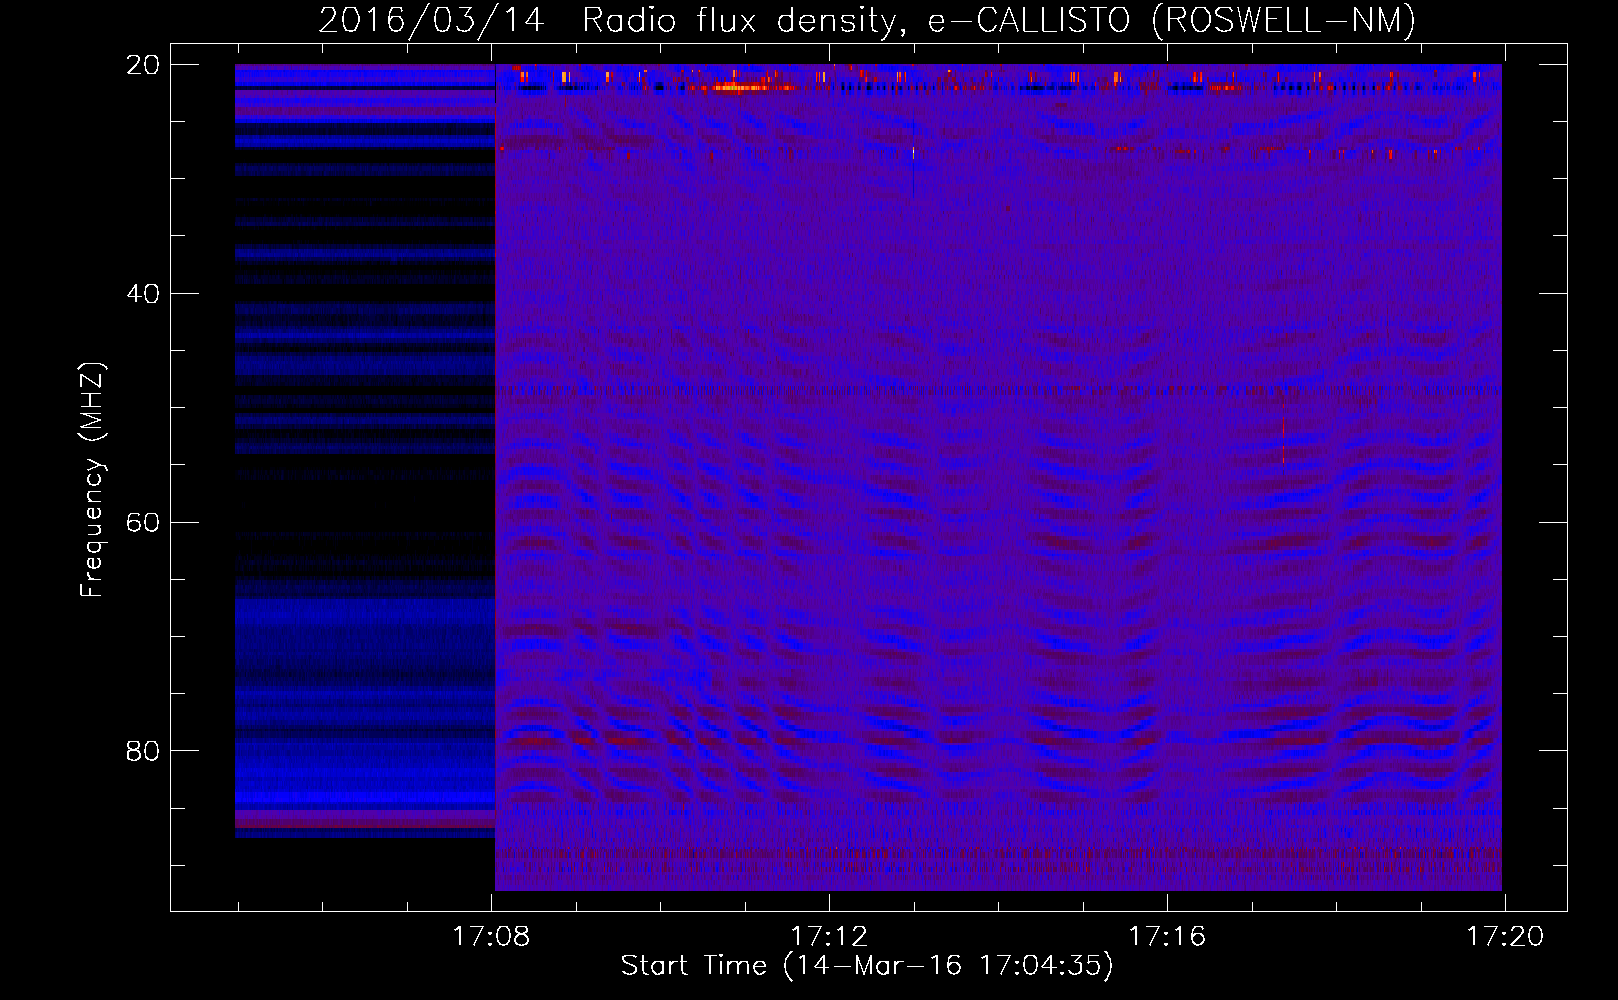This screenshot has width=1618, height=1000.
Task: Click the '17:12' time tick label
Action: pyautogui.click(x=829, y=936)
